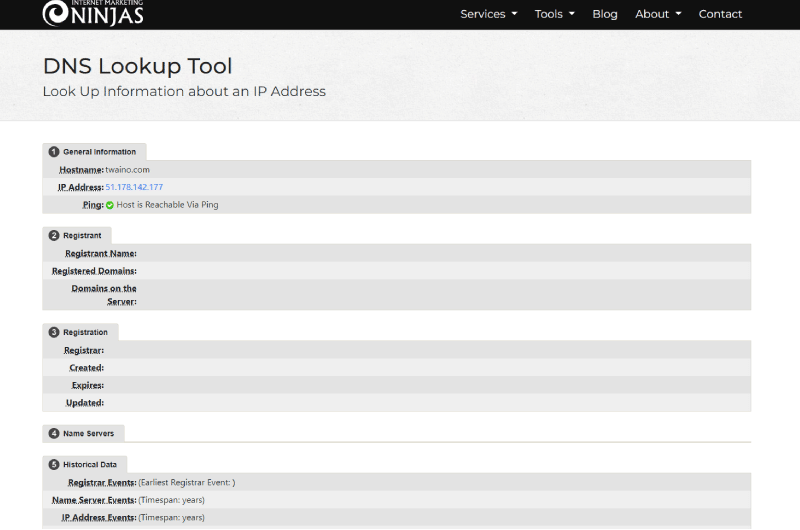Image resolution: width=800 pixels, height=530 pixels.
Task: Open the Contact page
Action: click(720, 14)
